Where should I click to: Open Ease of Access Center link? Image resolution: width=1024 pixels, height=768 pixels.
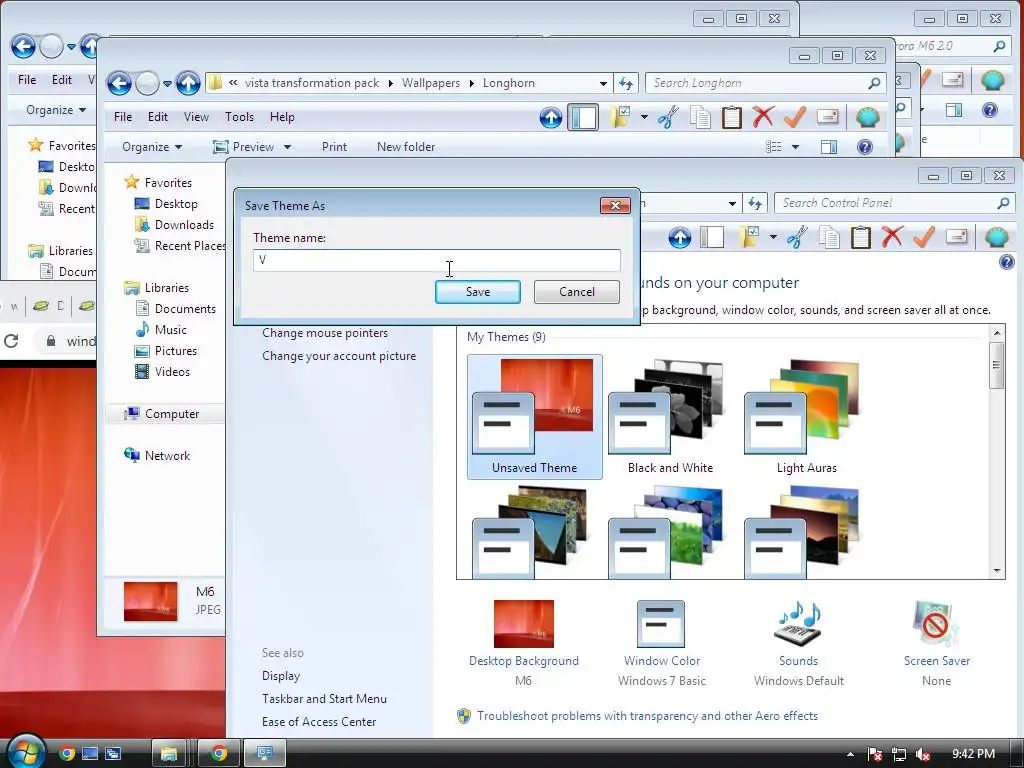pyautogui.click(x=319, y=722)
